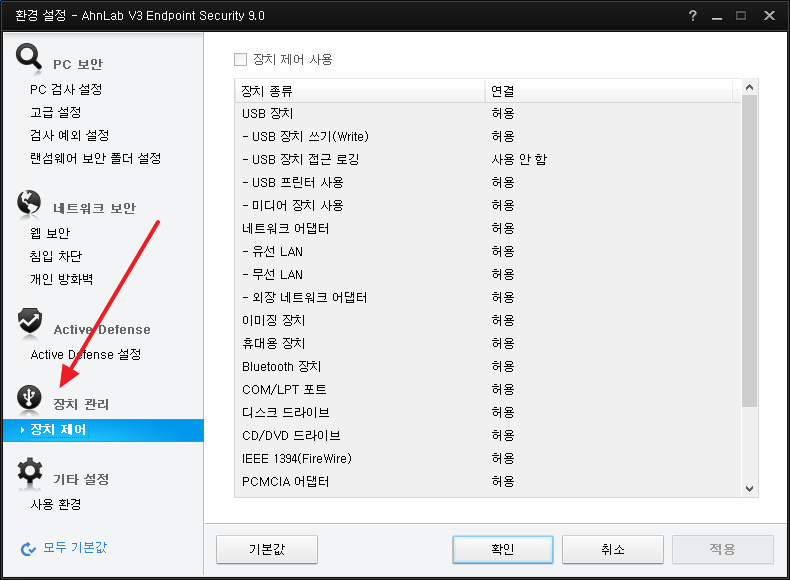790x580 pixels.
Task: Cancel with the 취소 button
Action: click(613, 549)
